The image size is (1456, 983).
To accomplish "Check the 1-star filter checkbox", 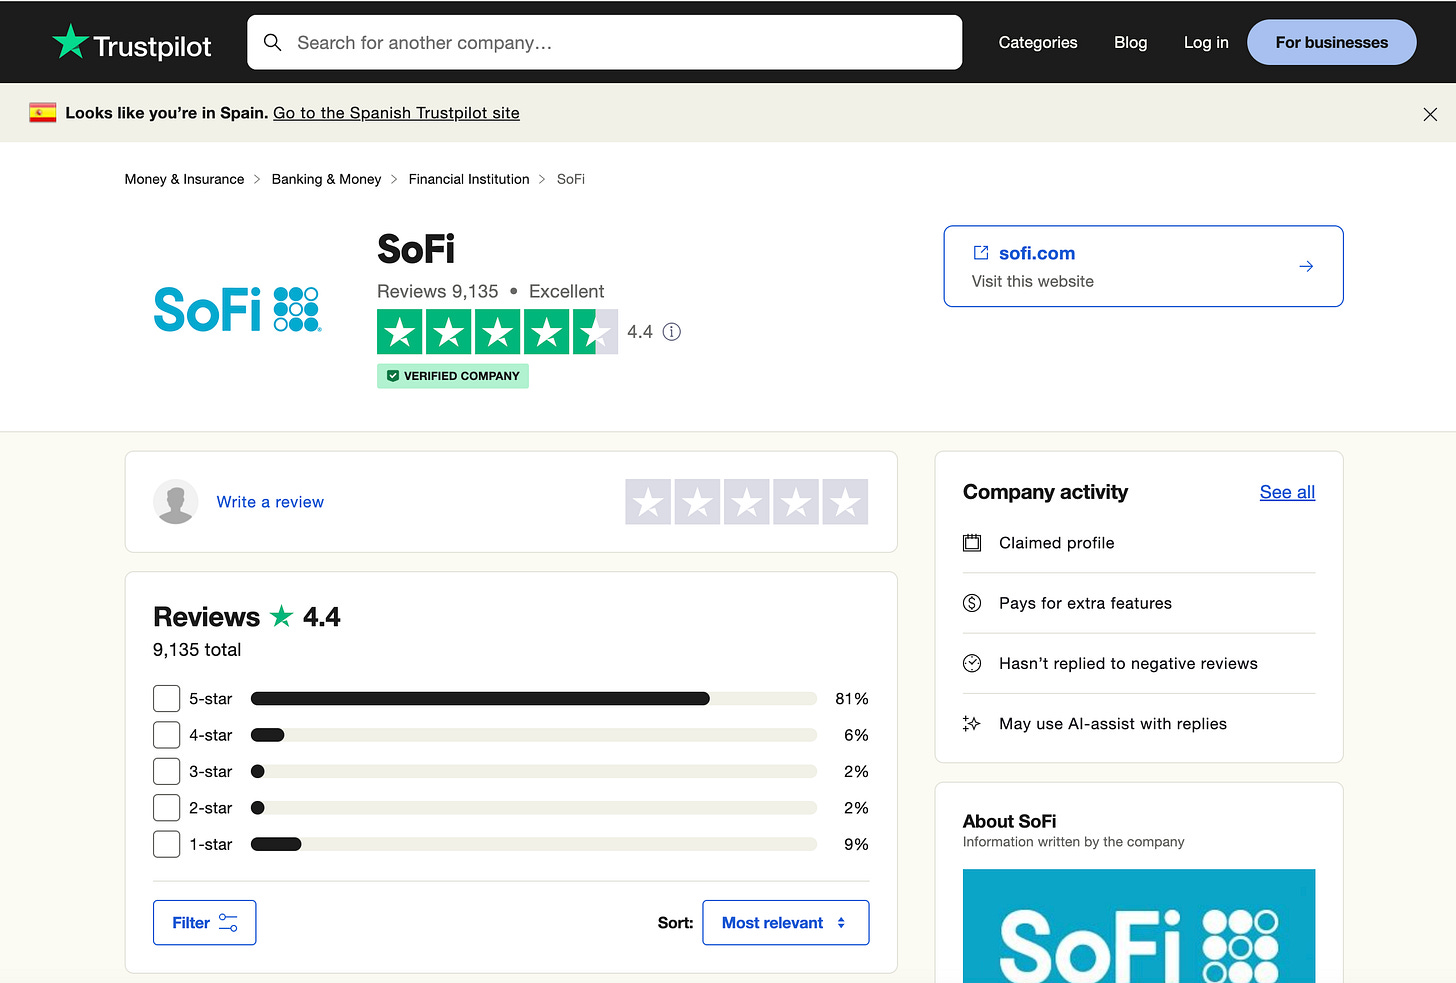I will (167, 844).
